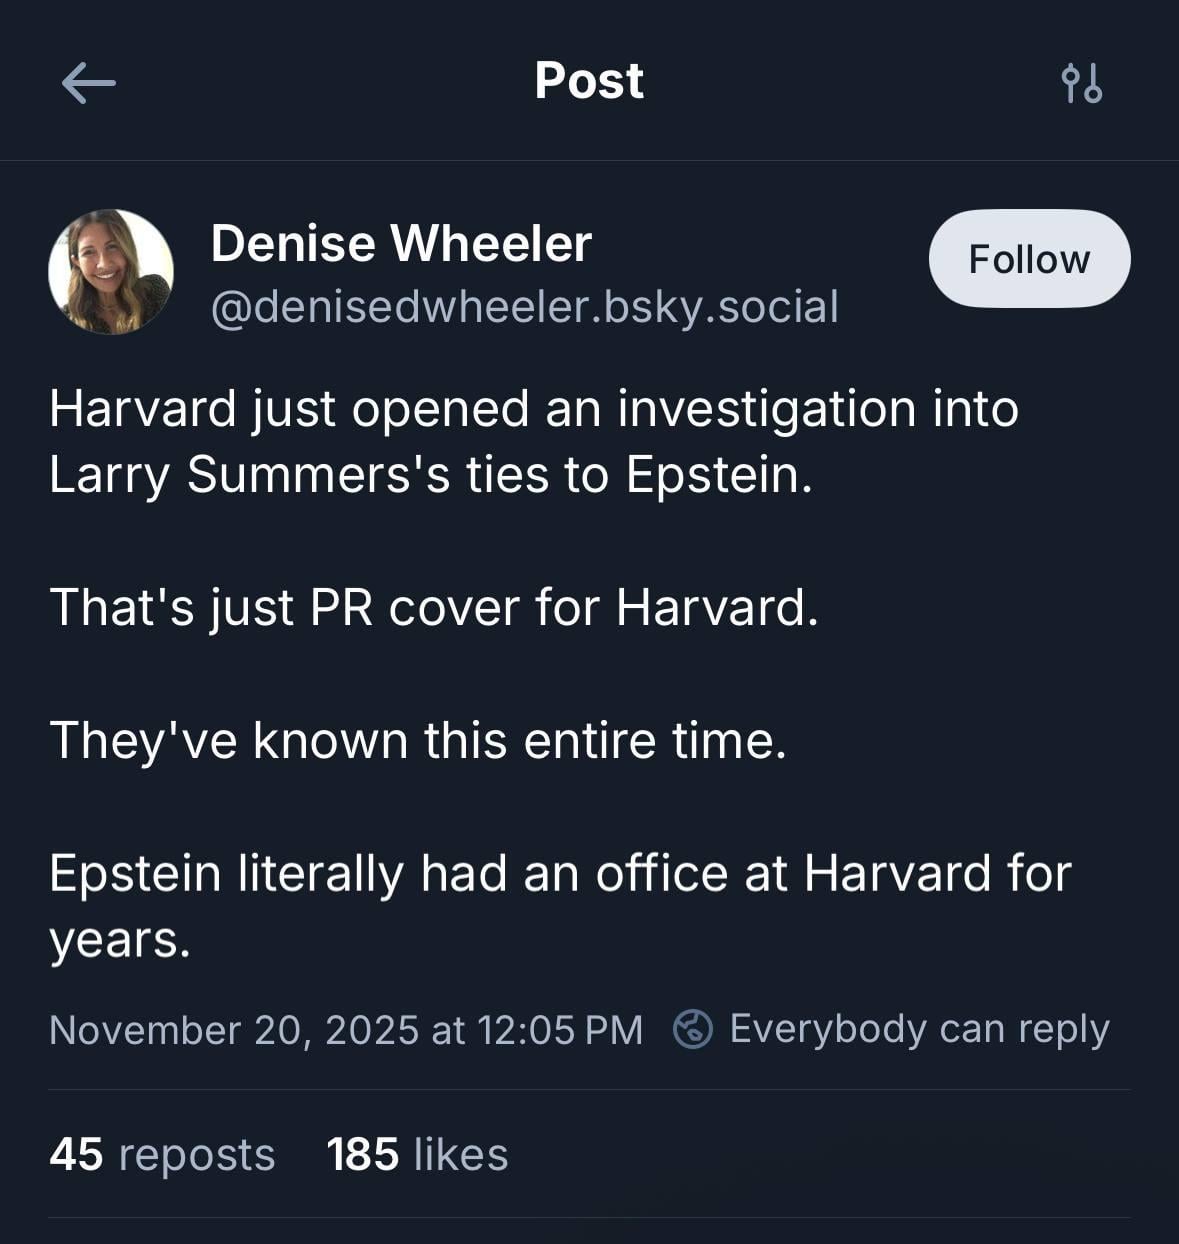Click the number 45 repost count
The height and width of the screenshot is (1244, 1179).
(x=76, y=1154)
